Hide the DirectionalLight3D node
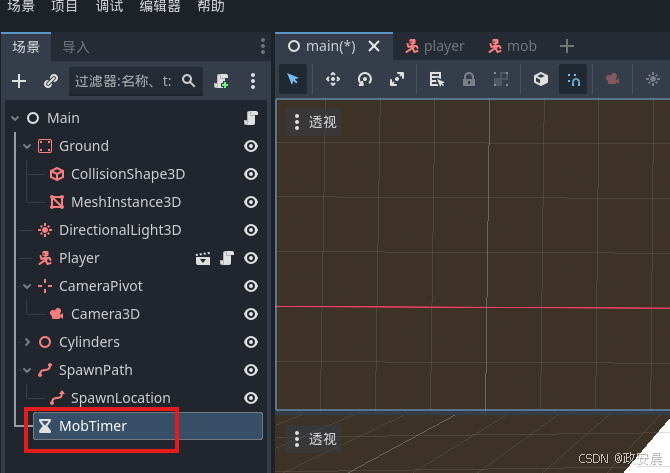Image resolution: width=670 pixels, height=473 pixels. 251,230
